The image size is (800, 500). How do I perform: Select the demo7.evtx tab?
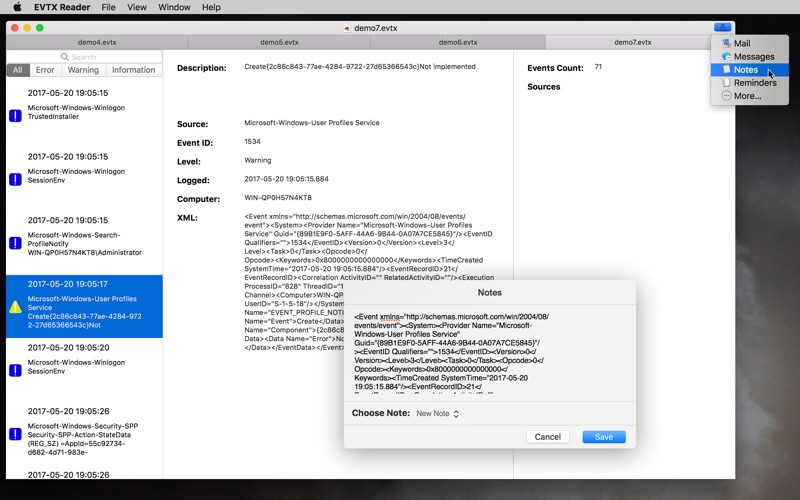click(633, 42)
